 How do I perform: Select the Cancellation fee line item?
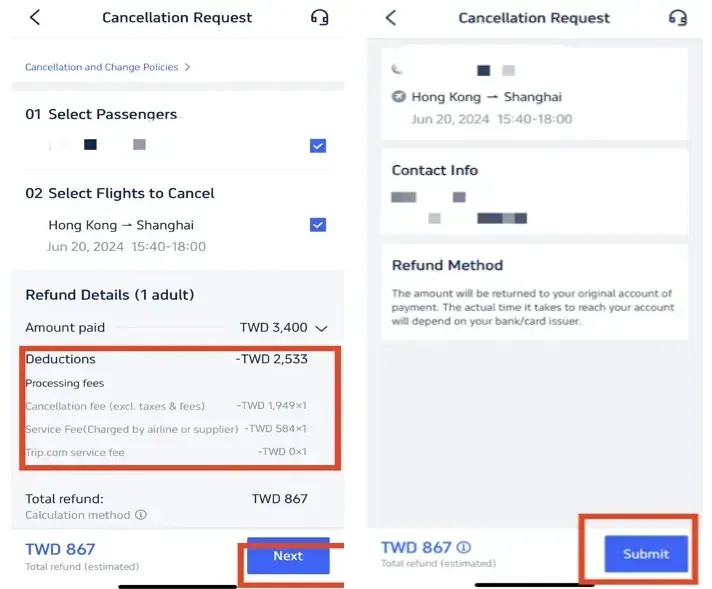166,405
